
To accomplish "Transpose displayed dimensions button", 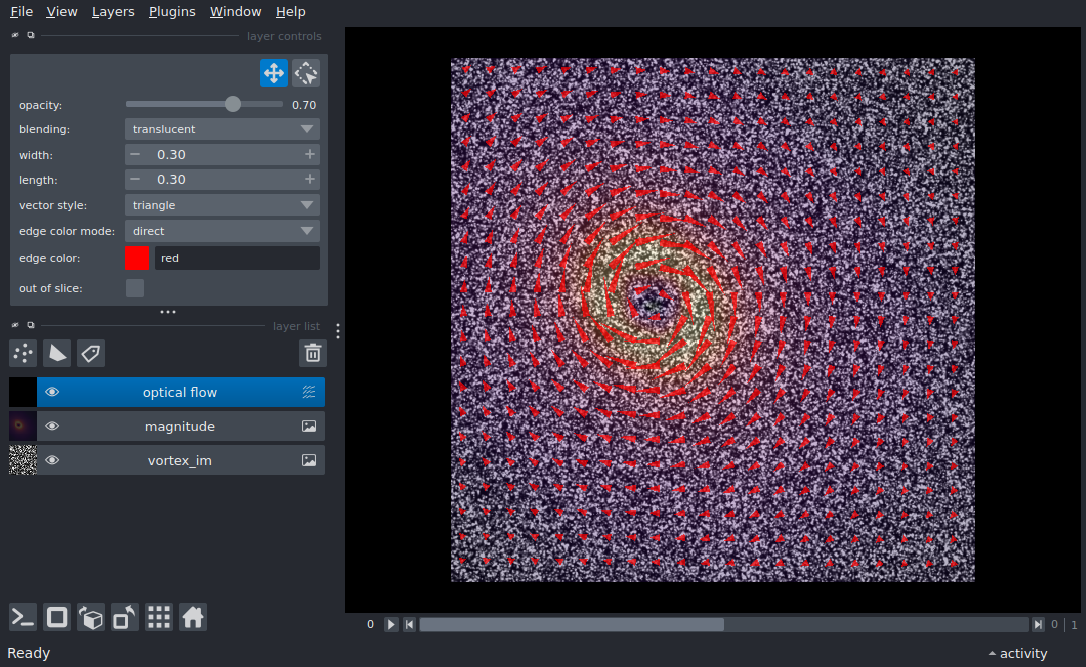I will (125, 617).
